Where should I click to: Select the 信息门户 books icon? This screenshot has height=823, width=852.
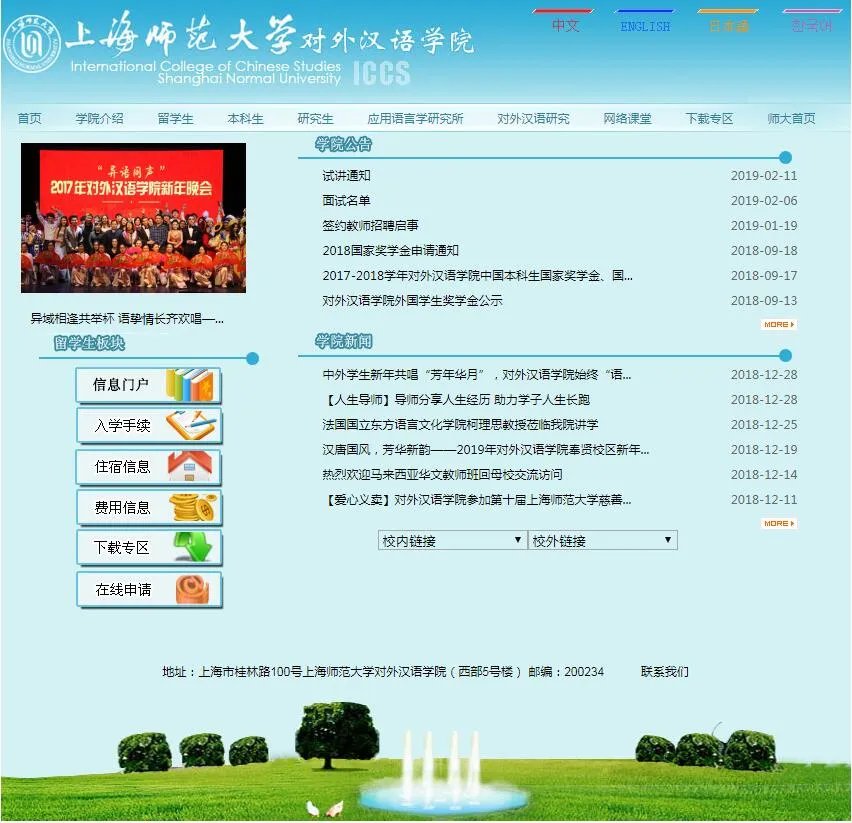[189, 384]
